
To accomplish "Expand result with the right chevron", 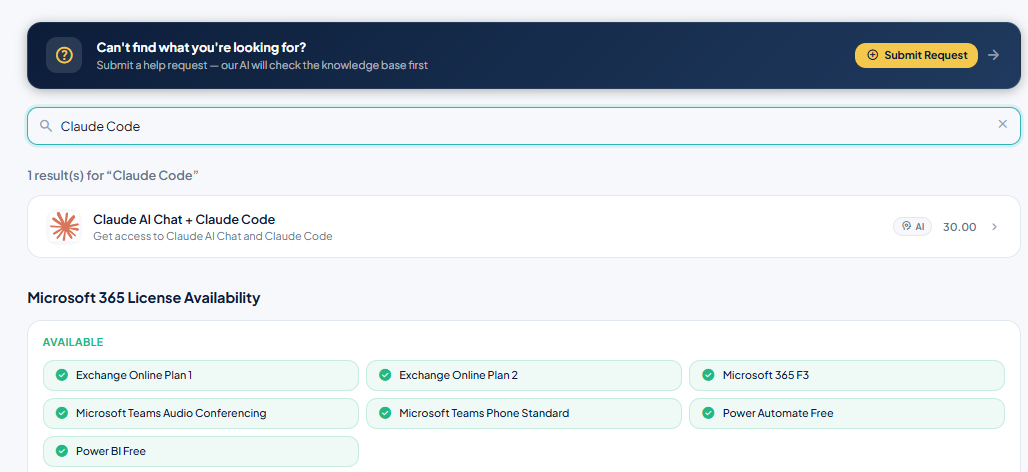I will click(x=995, y=227).
